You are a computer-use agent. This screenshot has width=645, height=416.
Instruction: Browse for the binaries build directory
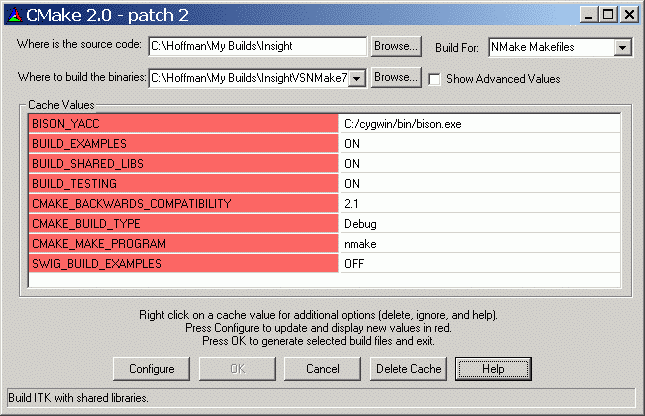396,77
